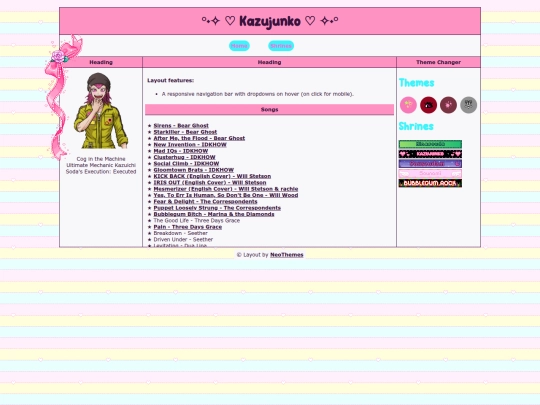This screenshot has height=405, width=540.
Task: Open the green shrine banner
Action: point(430,144)
